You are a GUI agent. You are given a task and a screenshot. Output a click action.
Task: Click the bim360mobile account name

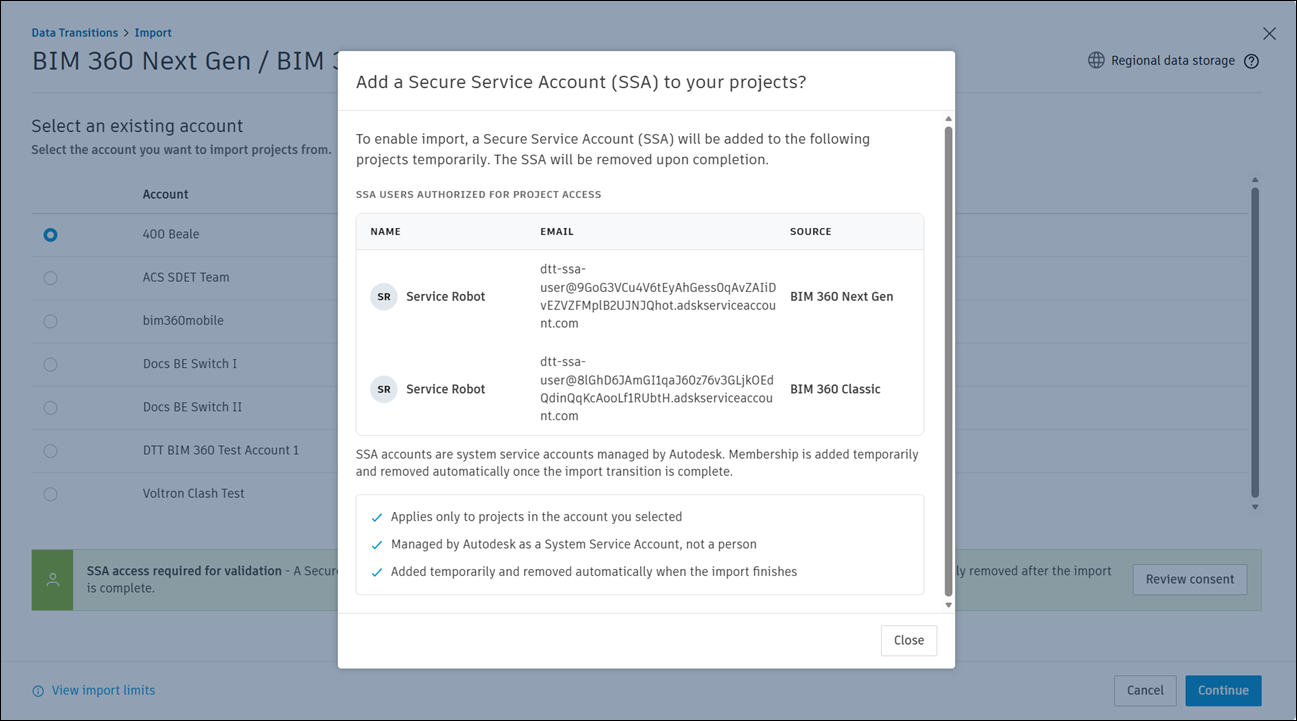click(183, 321)
